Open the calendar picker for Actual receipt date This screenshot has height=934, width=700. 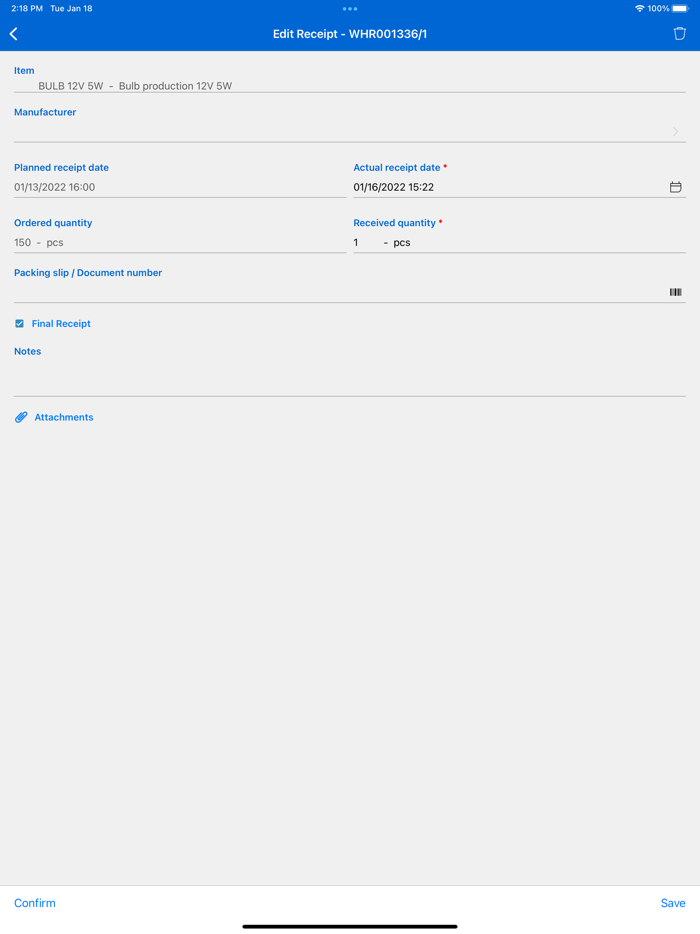pyautogui.click(x=675, y=186)
